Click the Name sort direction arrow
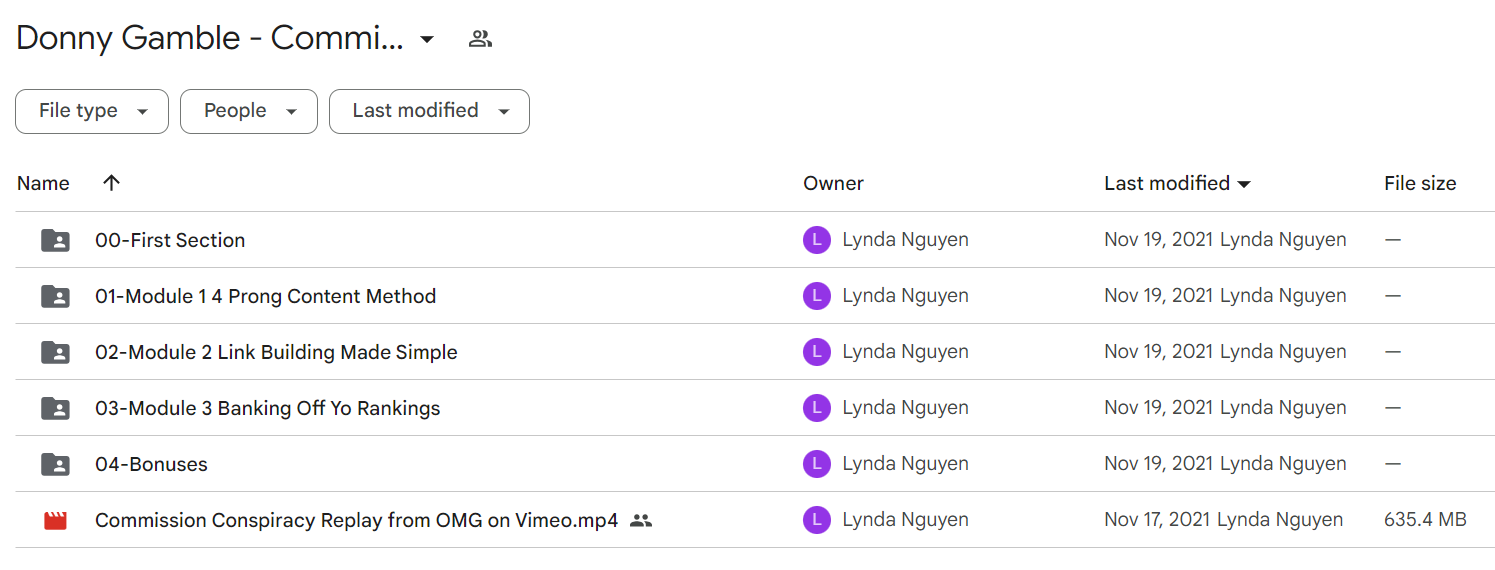 tap(111, 183)
